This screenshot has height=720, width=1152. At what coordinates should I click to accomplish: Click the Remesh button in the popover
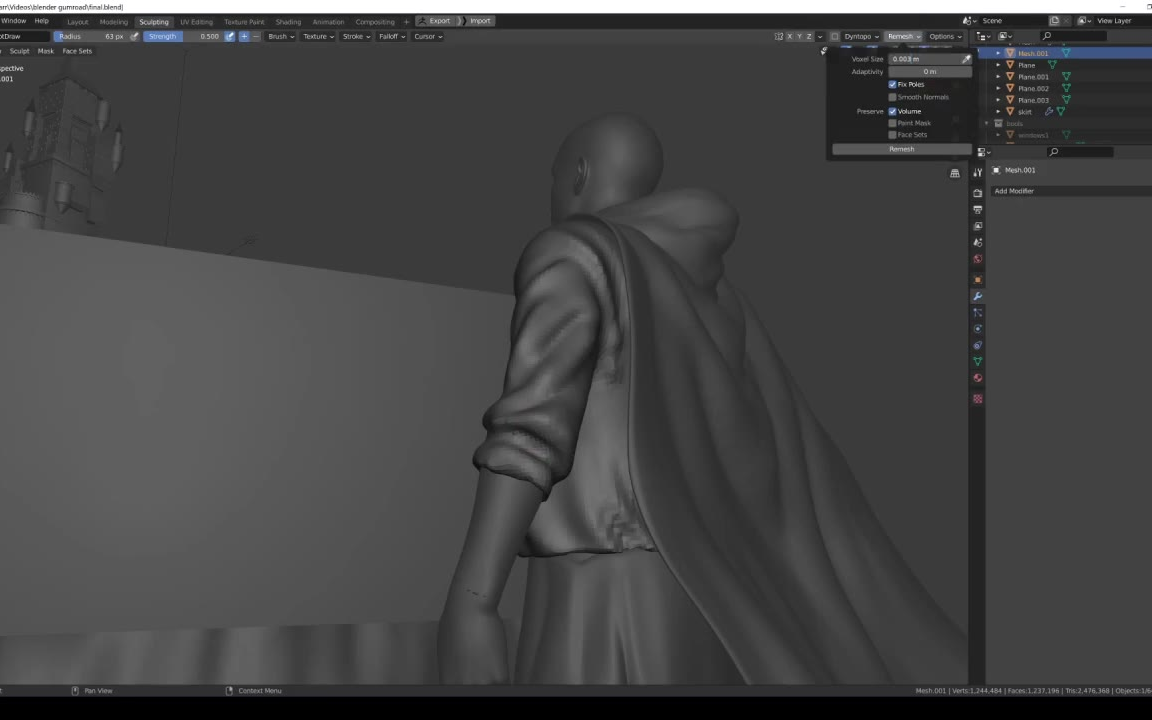coord(901,149)
